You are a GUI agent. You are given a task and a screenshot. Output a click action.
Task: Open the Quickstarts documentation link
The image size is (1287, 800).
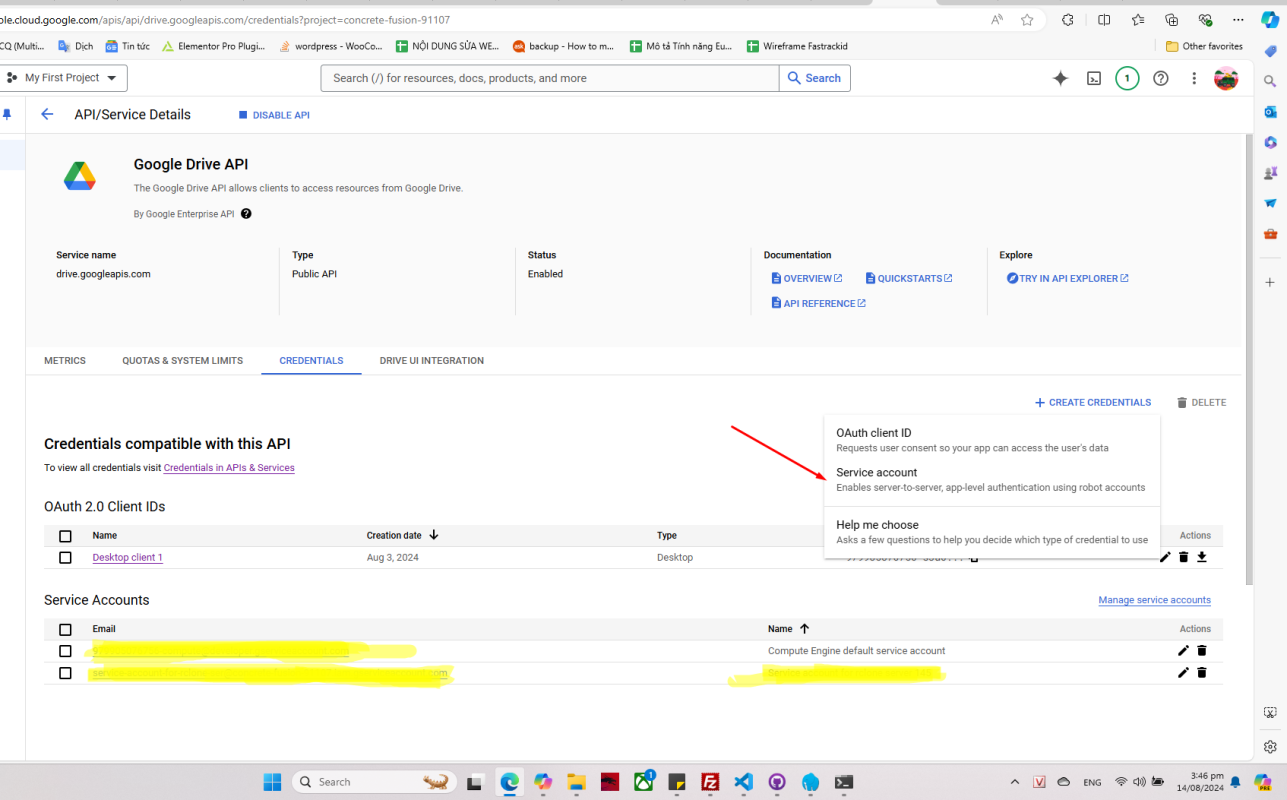pyautogui.click(x=909, y=278)
